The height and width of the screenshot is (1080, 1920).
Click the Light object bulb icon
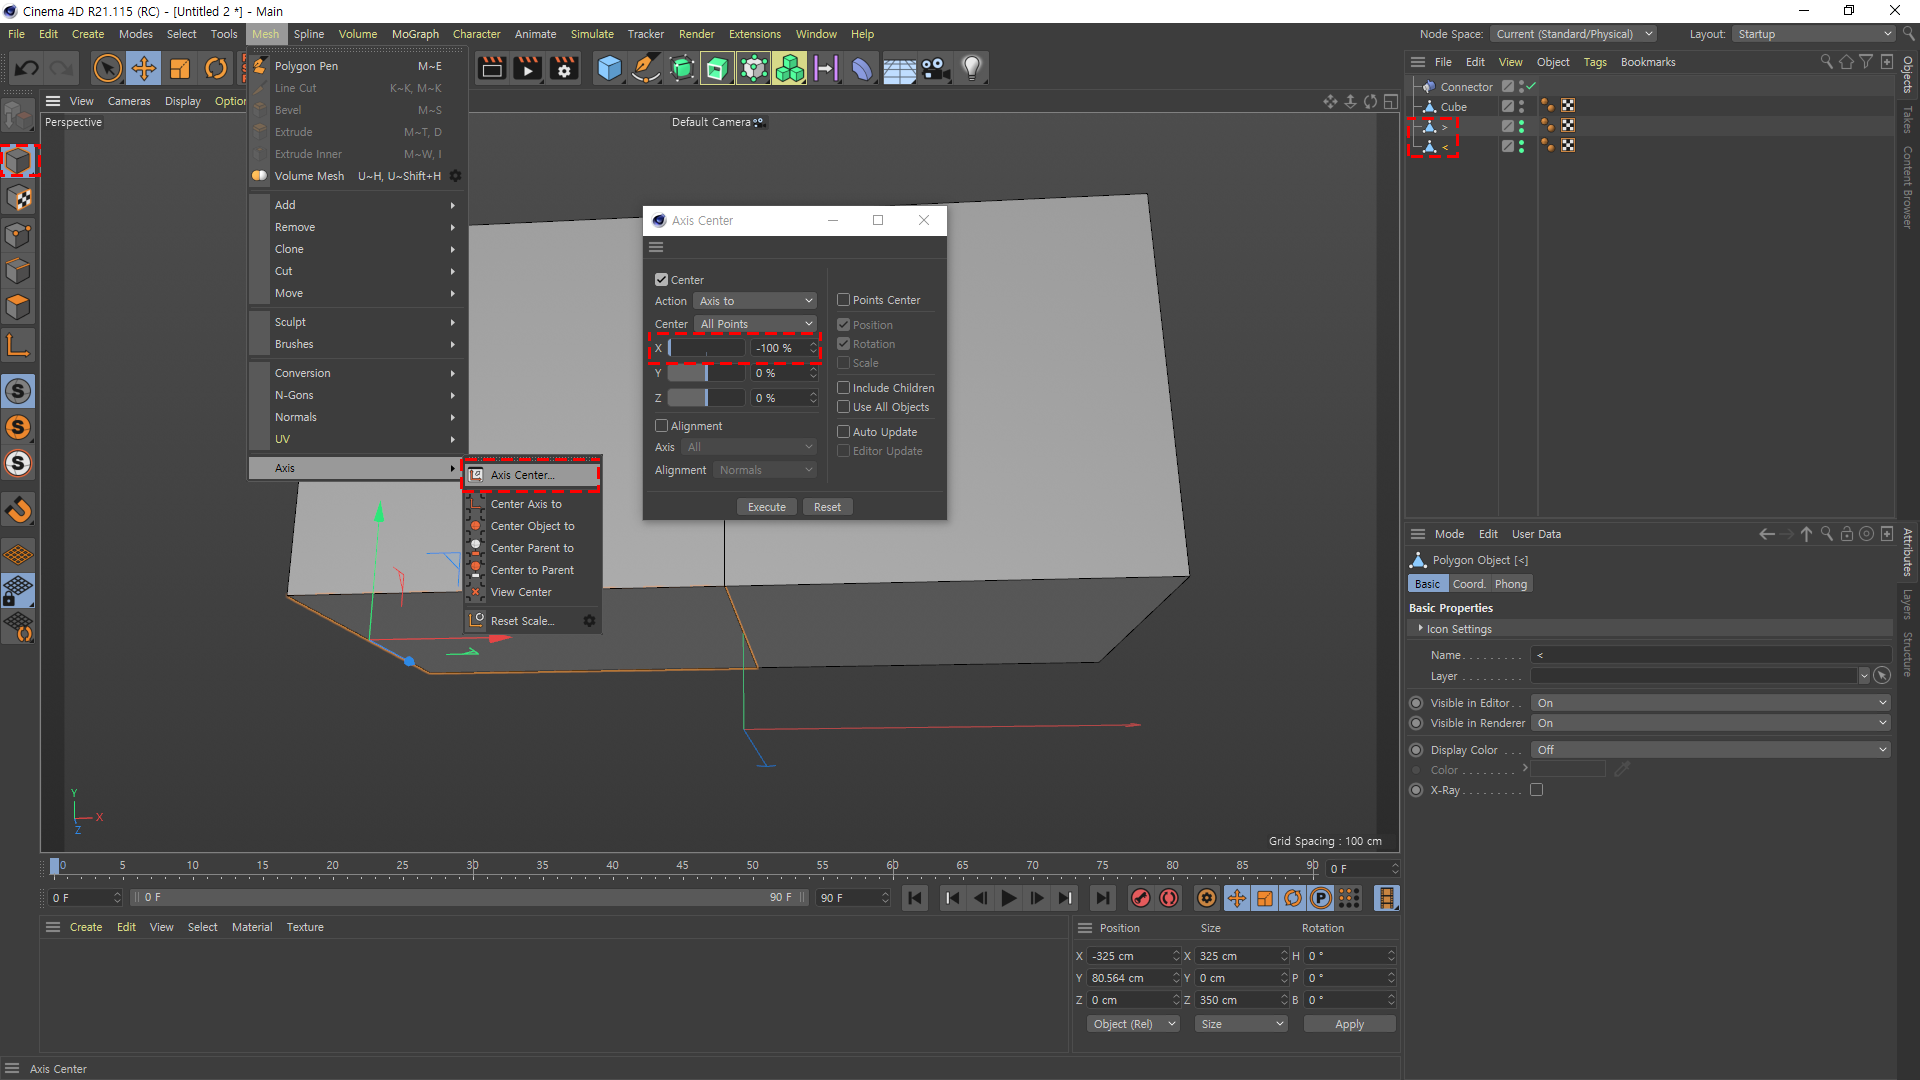971,68
